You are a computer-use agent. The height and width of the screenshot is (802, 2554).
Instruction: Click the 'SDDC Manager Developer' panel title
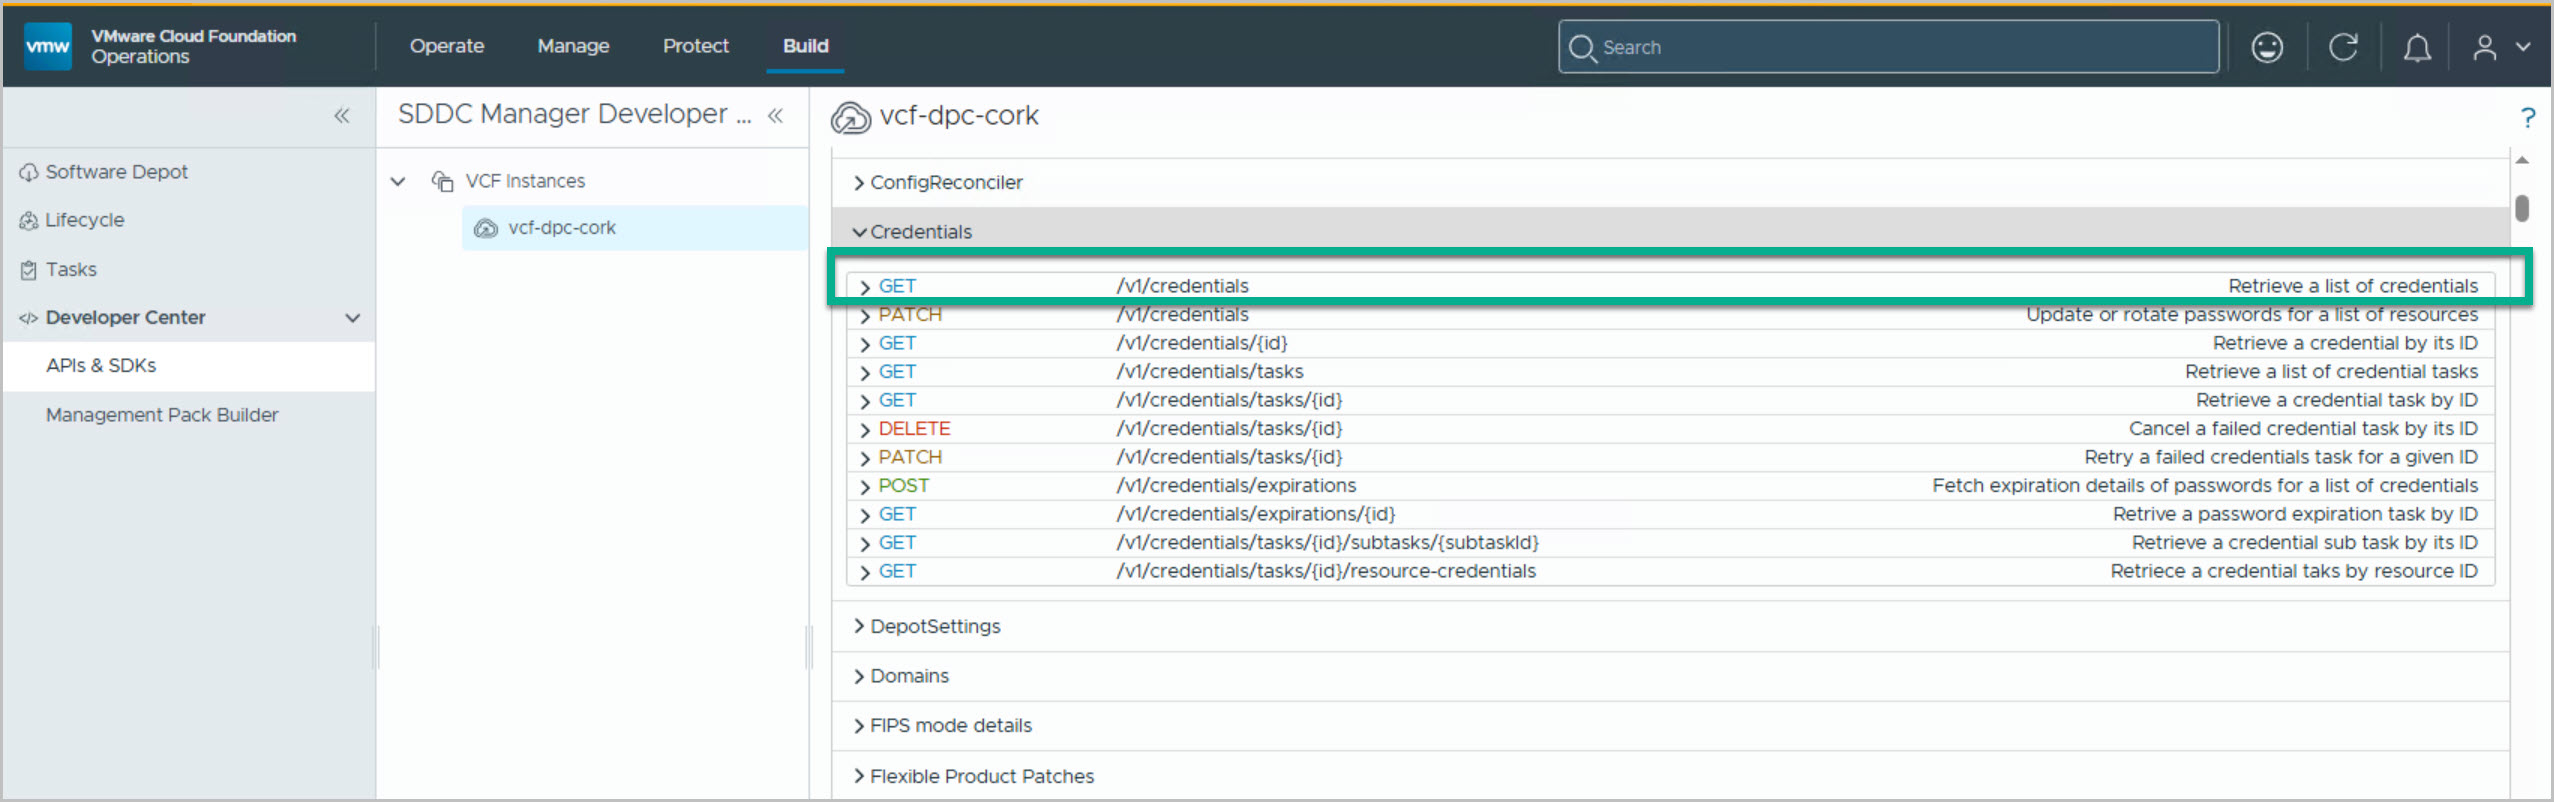[x=574, y=115]
